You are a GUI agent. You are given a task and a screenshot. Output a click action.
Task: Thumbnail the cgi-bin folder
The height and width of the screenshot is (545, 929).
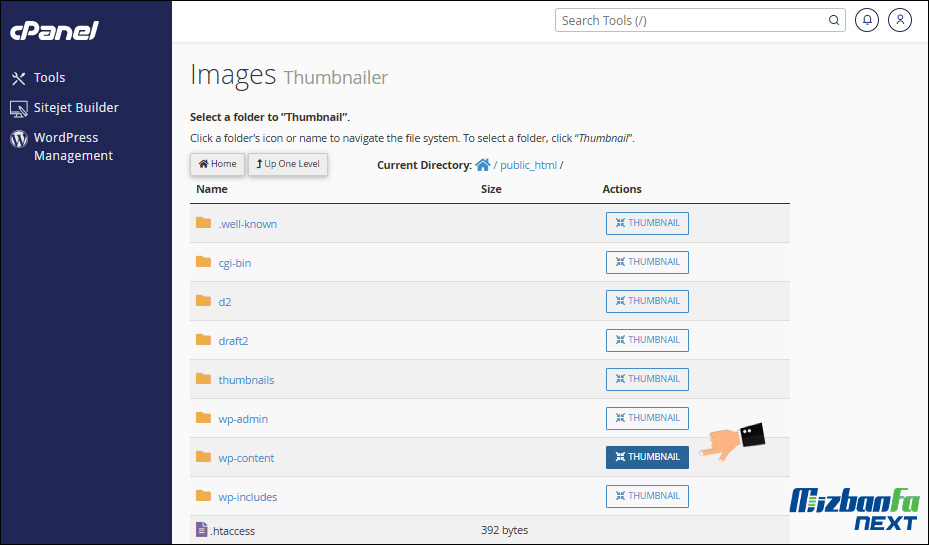(647, 262)
